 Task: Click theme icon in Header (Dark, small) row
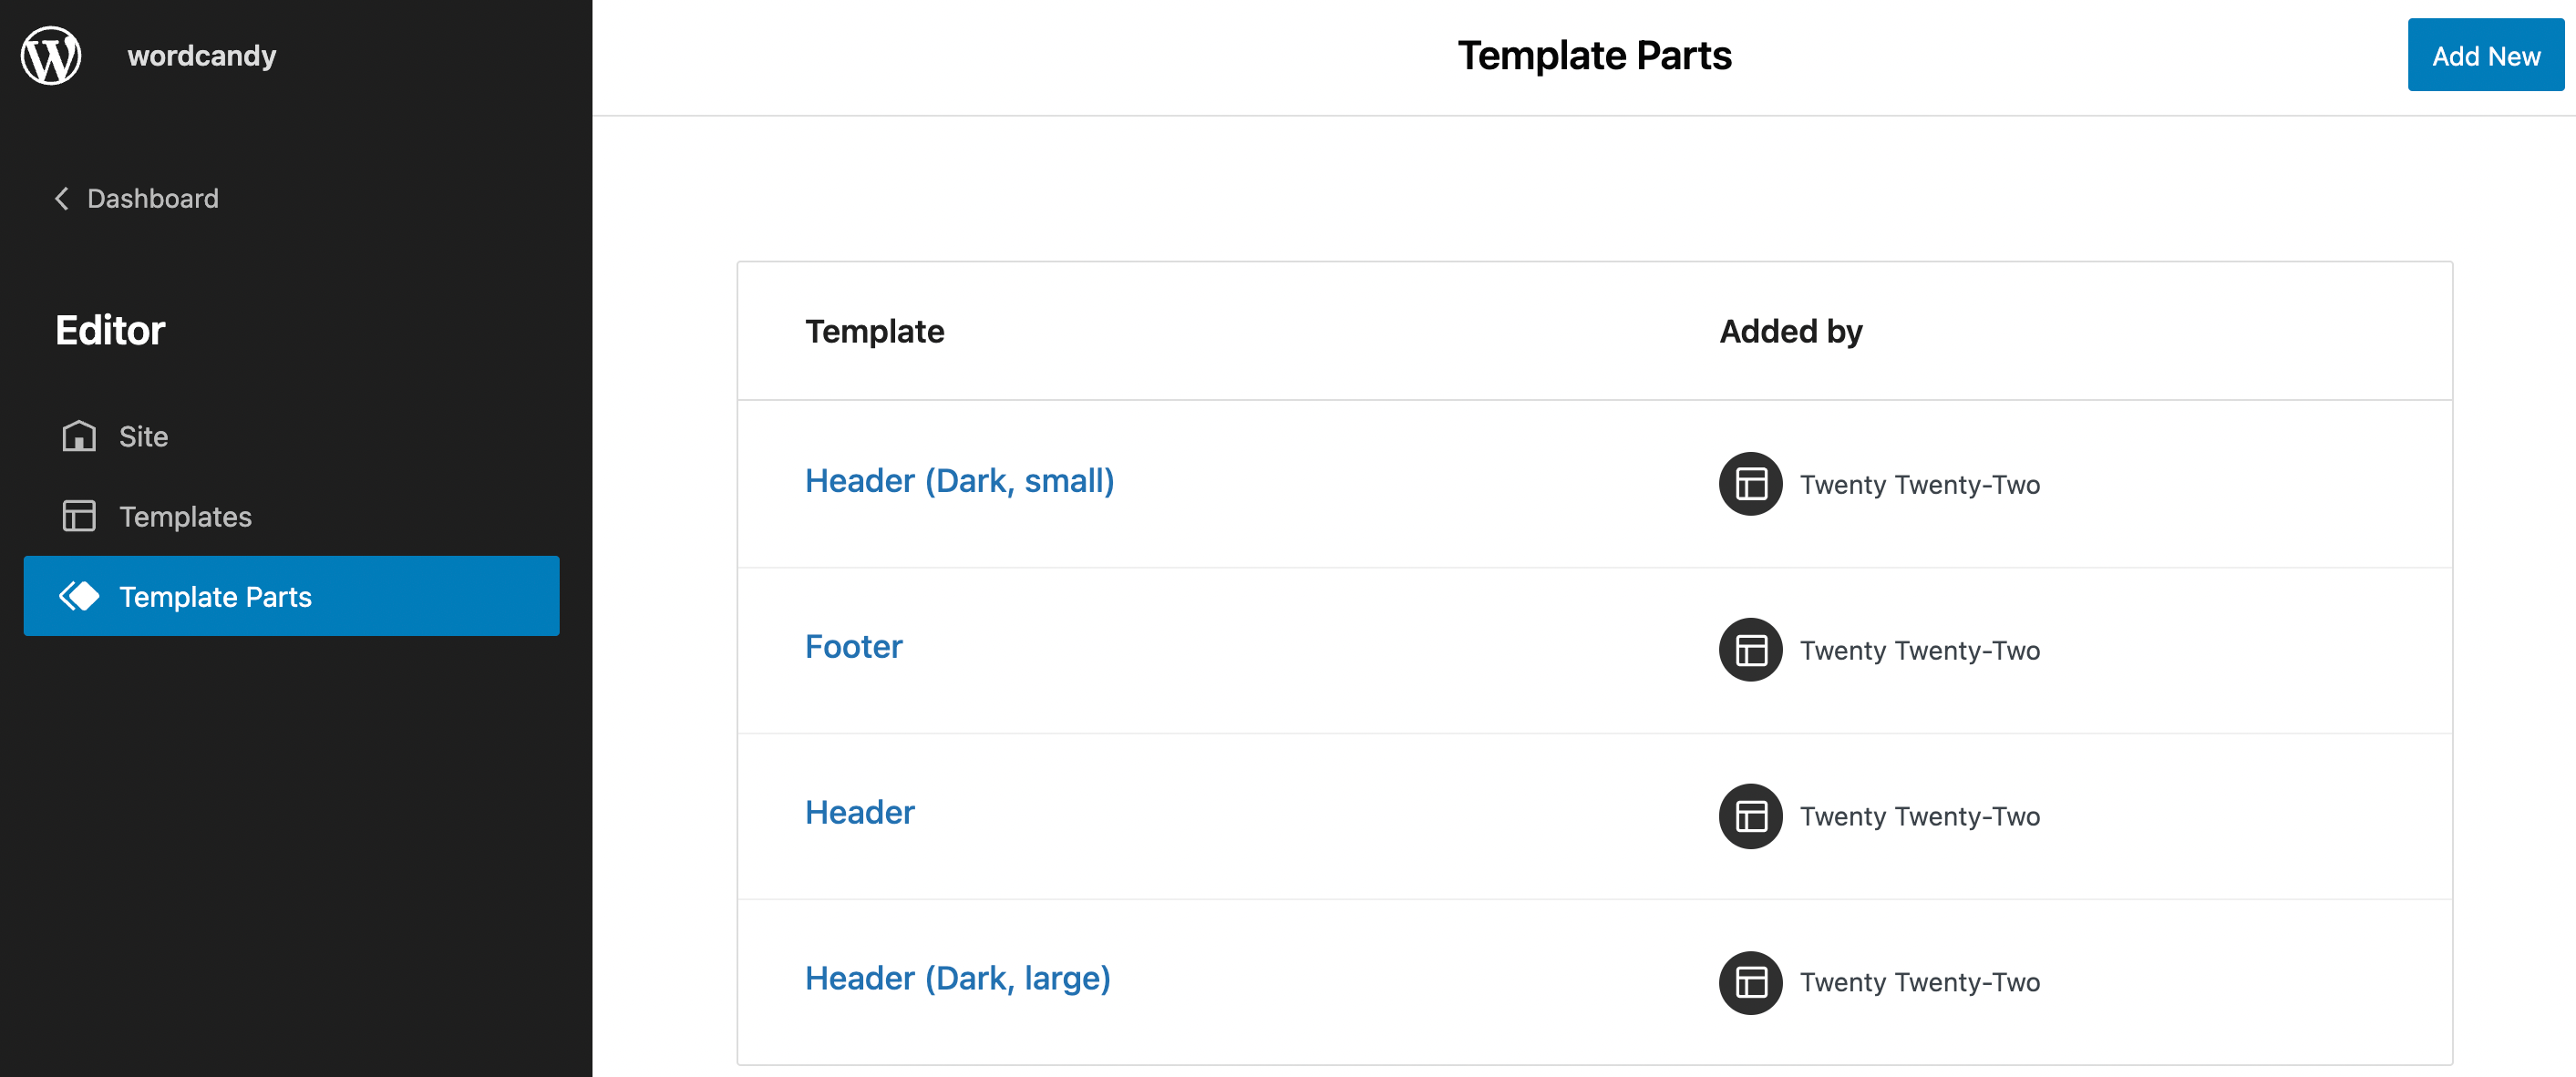(1750, 484)
